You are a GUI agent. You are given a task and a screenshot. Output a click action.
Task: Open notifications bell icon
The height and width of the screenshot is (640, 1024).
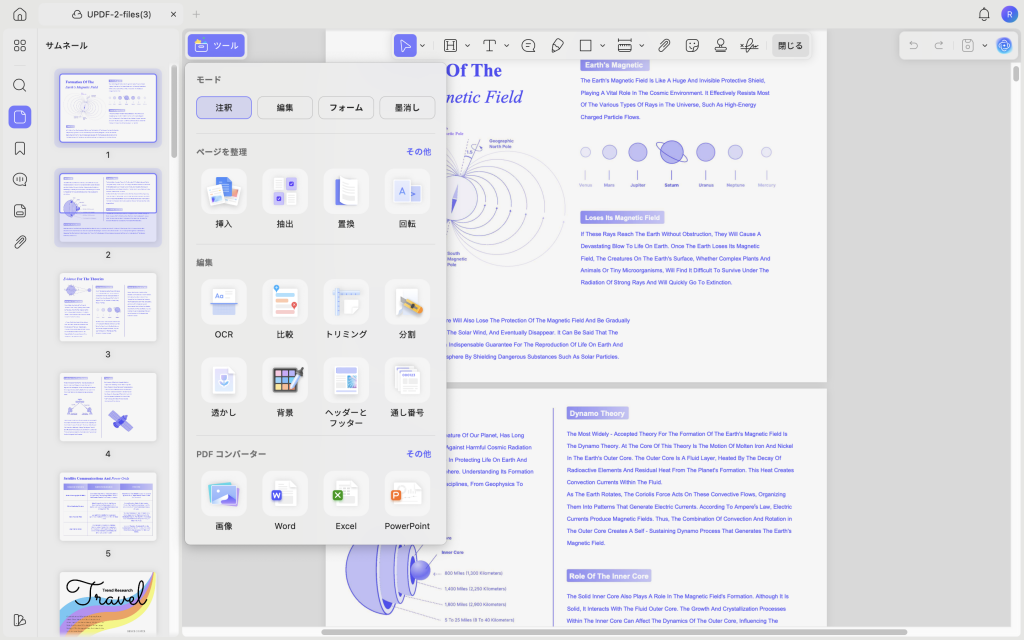[x=984, y=14]
